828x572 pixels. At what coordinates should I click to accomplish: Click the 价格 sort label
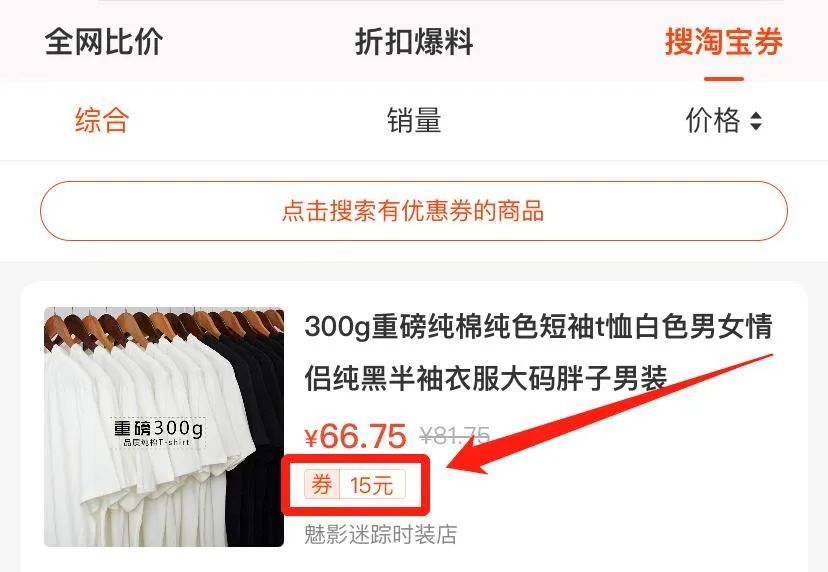pos(713,120)
